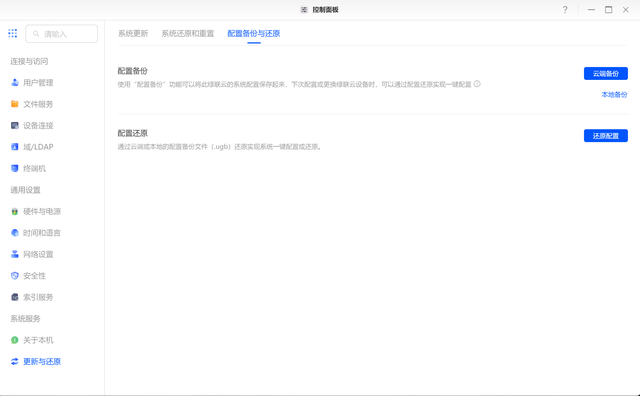Click the 网络设置 icon

15,254
